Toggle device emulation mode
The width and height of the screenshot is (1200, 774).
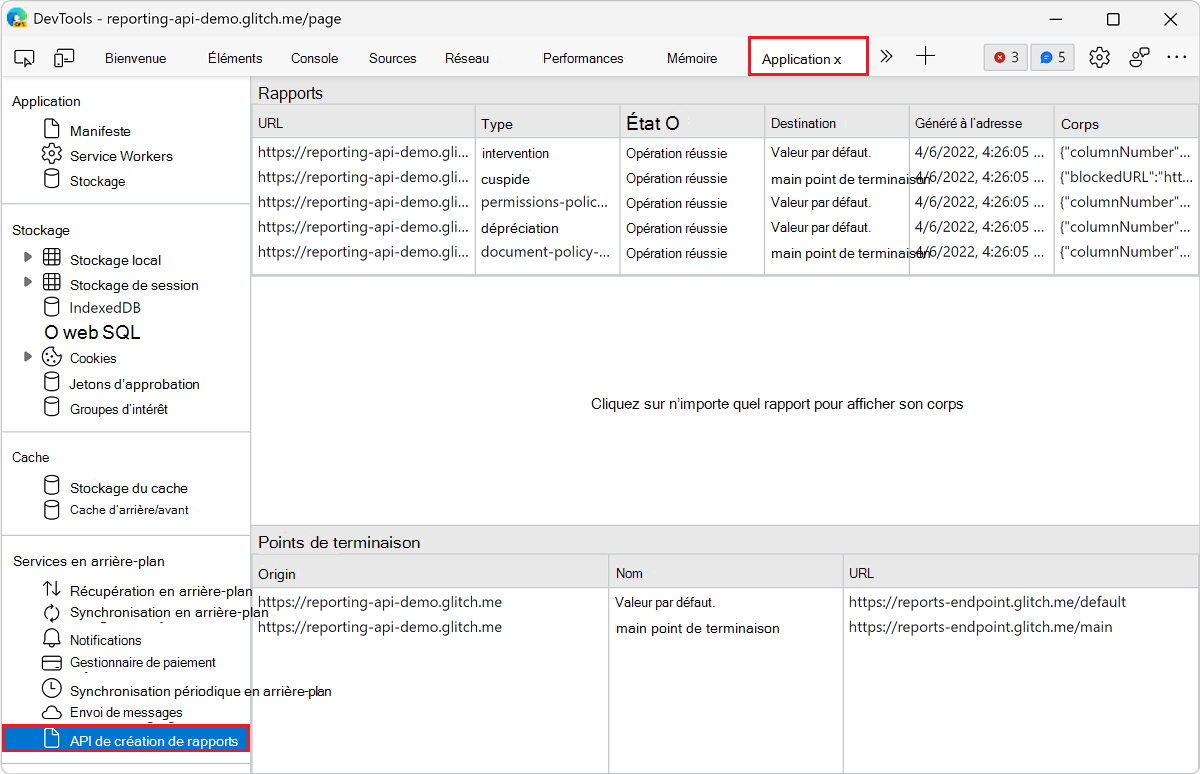coord(64,57)
